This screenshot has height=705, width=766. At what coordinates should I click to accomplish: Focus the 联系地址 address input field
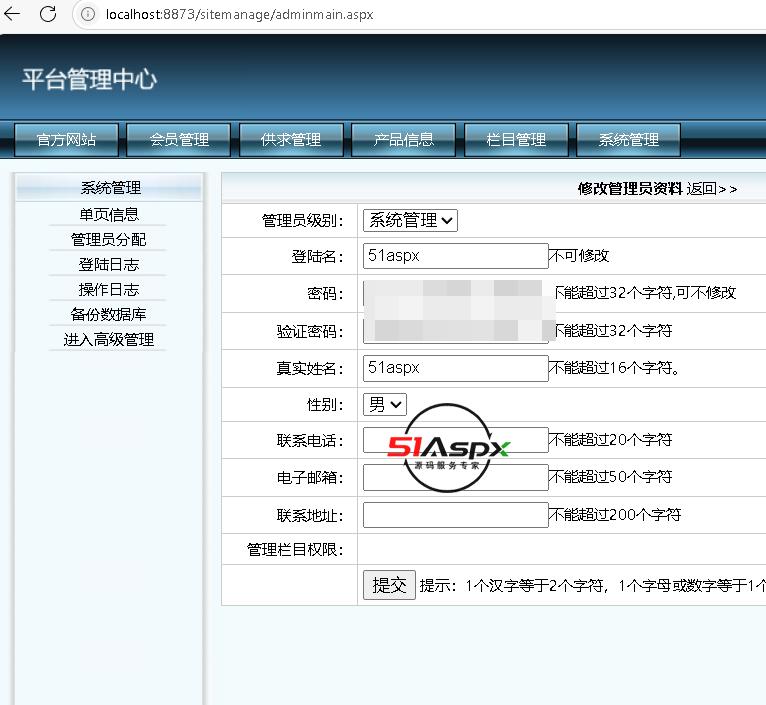[x=455, y=515]
